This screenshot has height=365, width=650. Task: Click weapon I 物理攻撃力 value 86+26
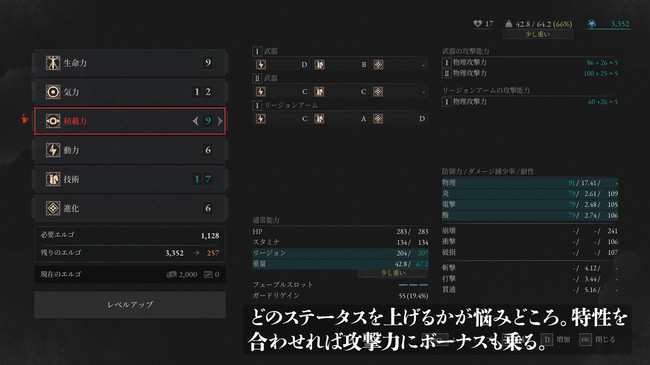point(602,63)
